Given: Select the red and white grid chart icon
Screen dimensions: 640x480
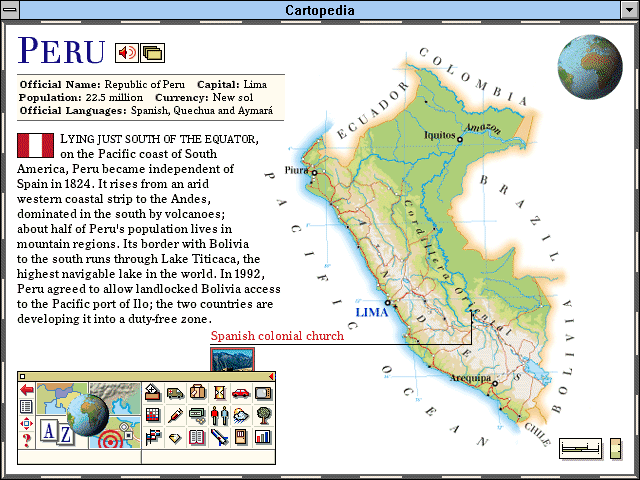Looking at the screenshot, I should 153,415.
